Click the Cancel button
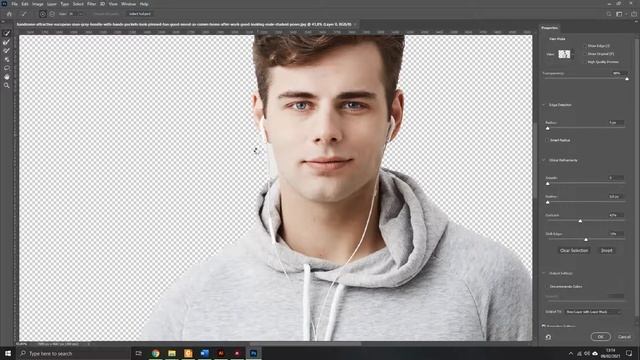640x360 pixels. (x=624, y=337)
